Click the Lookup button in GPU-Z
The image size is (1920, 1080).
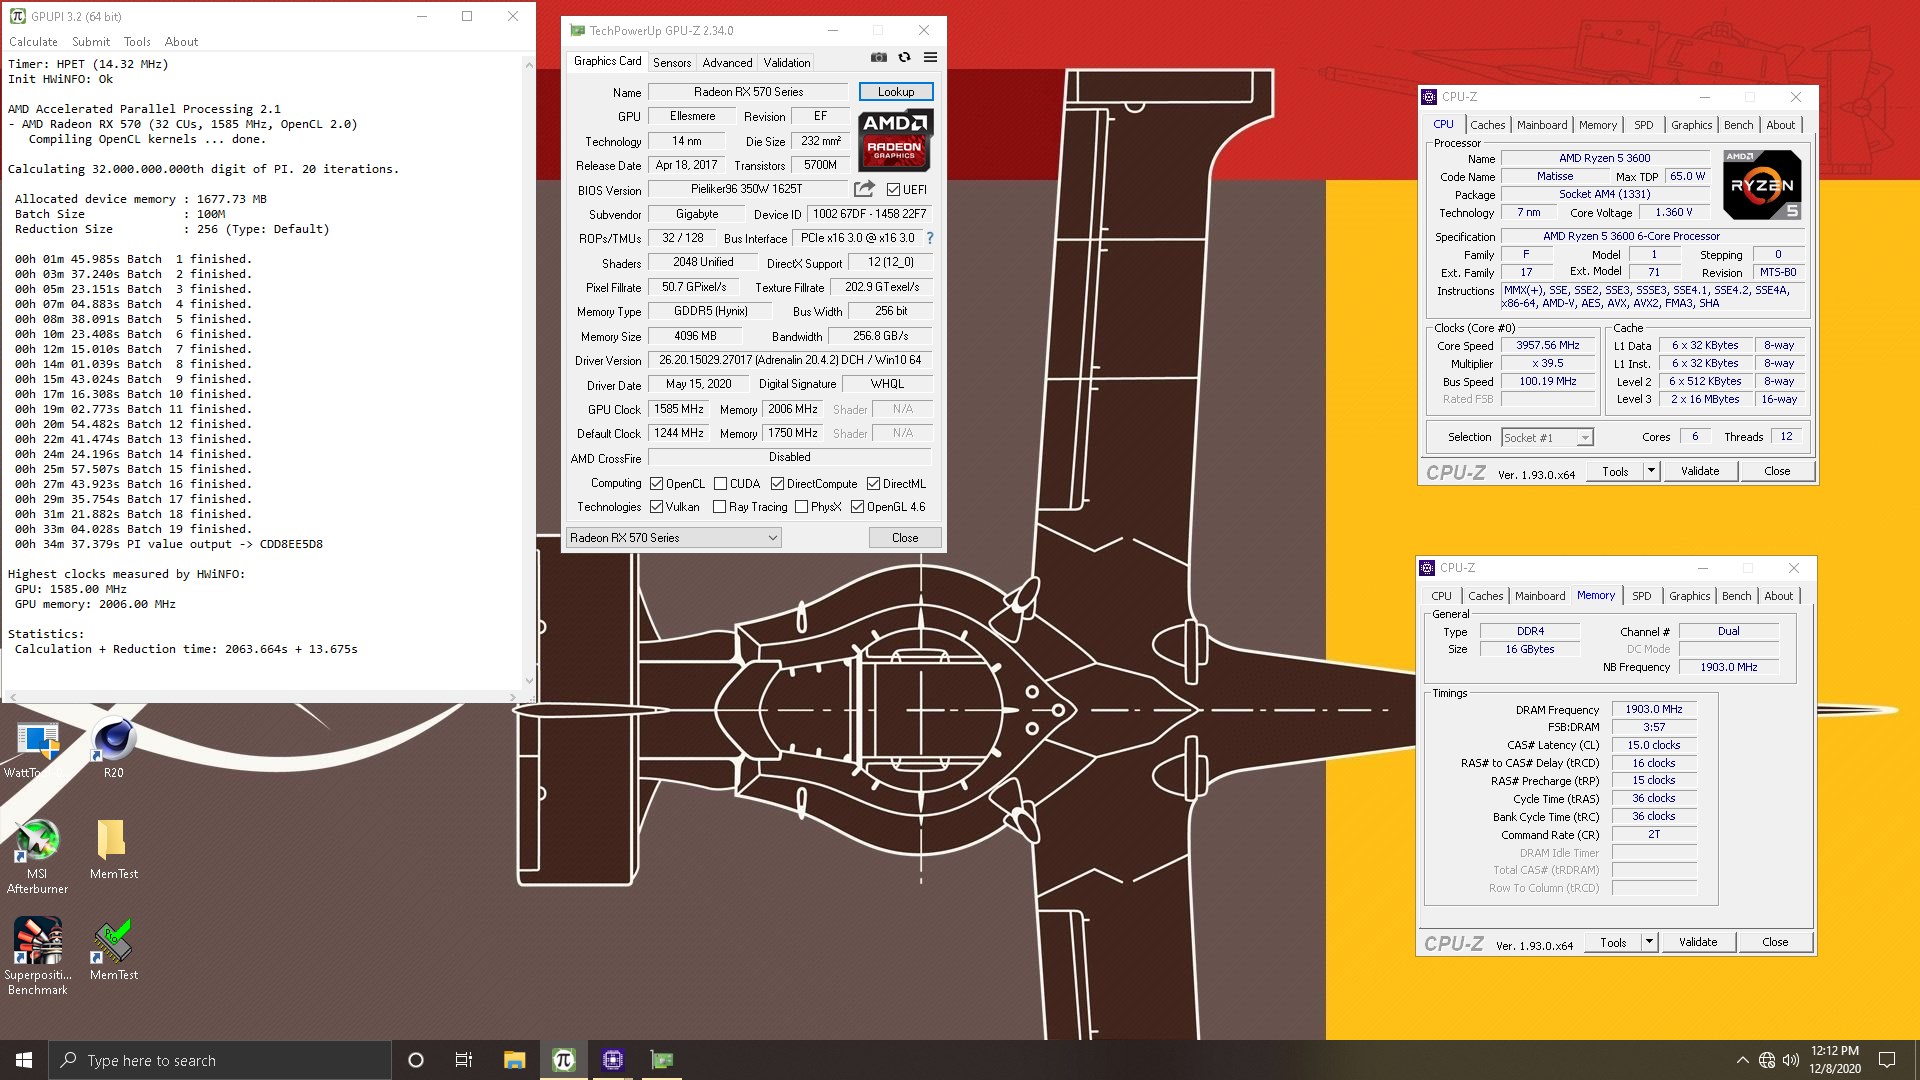(x=896, y=92)
